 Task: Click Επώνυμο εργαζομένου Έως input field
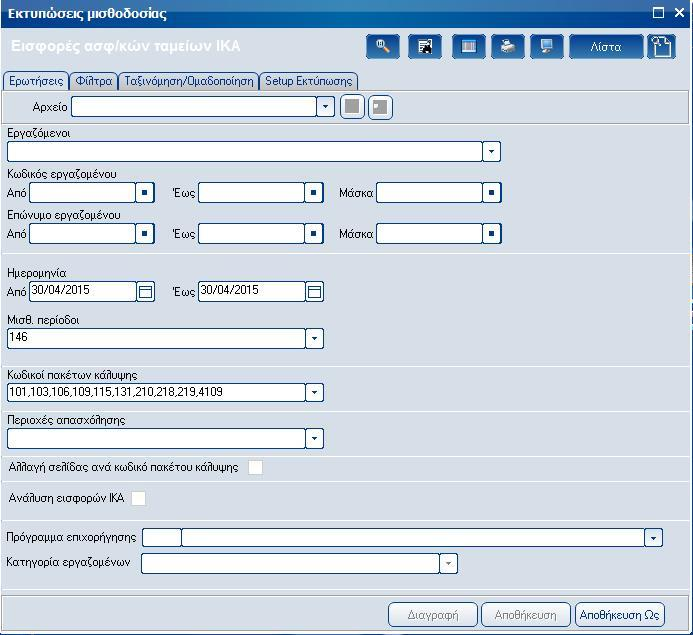point(251,233)
